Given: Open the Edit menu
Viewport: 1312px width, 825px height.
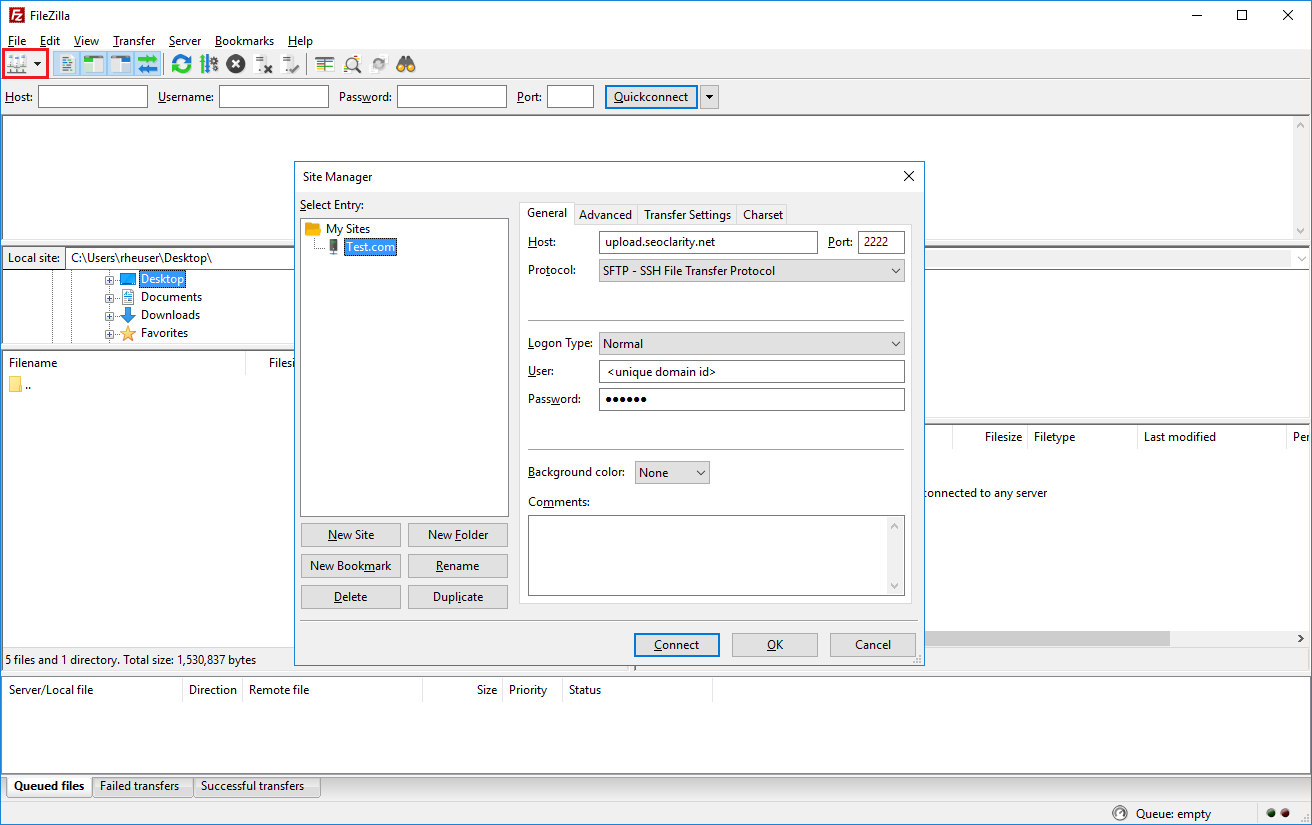Looking at the screenshot, I should (50, 41).
